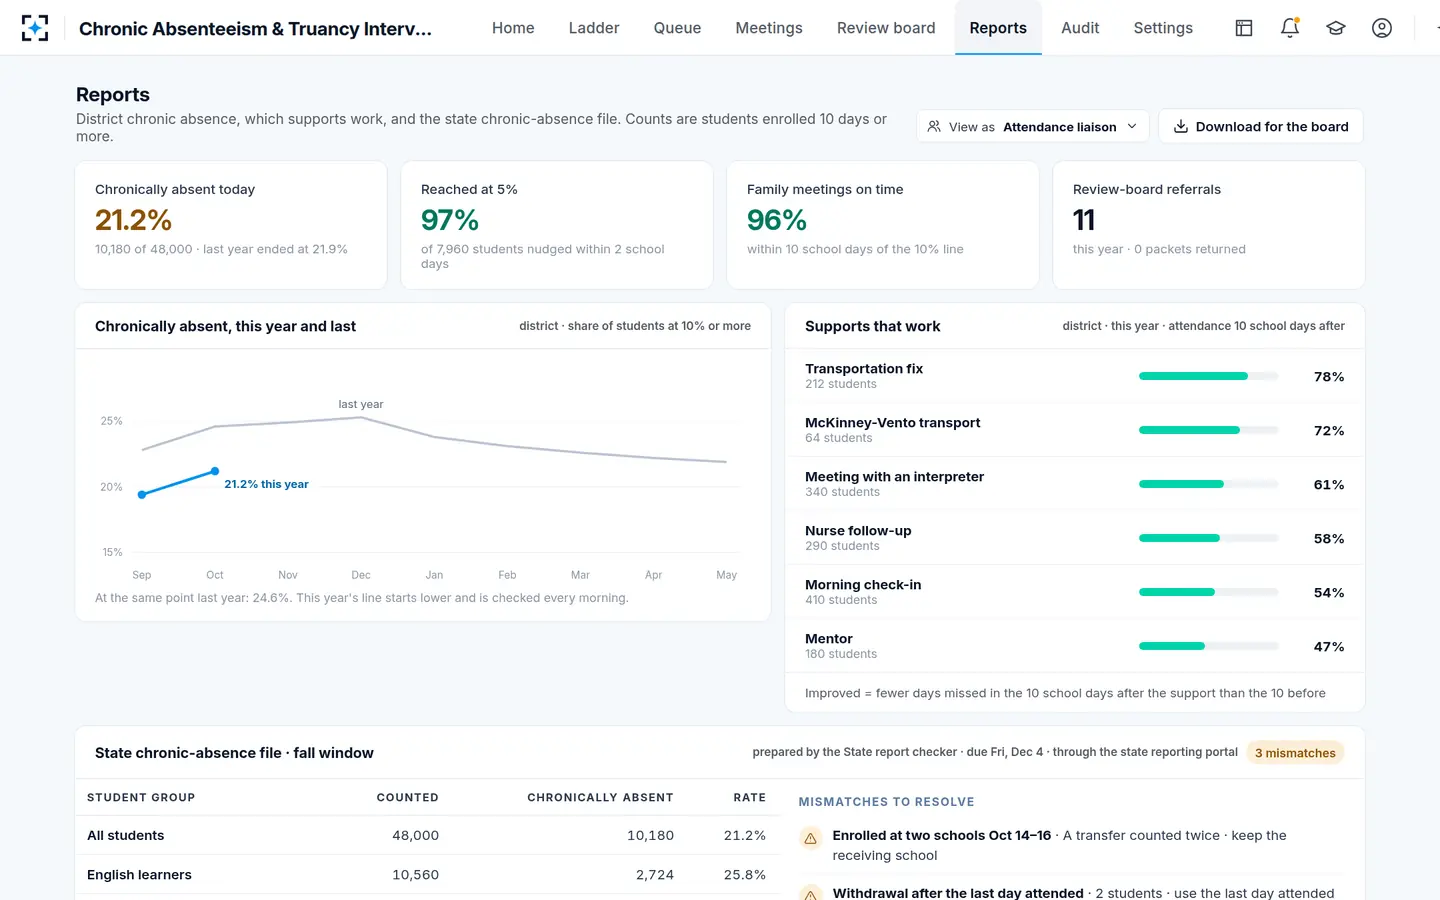This screenshot has width=1440, height=900.
Task: Click the Withdrawal after last day attended mismatch
Action: 1071,892
